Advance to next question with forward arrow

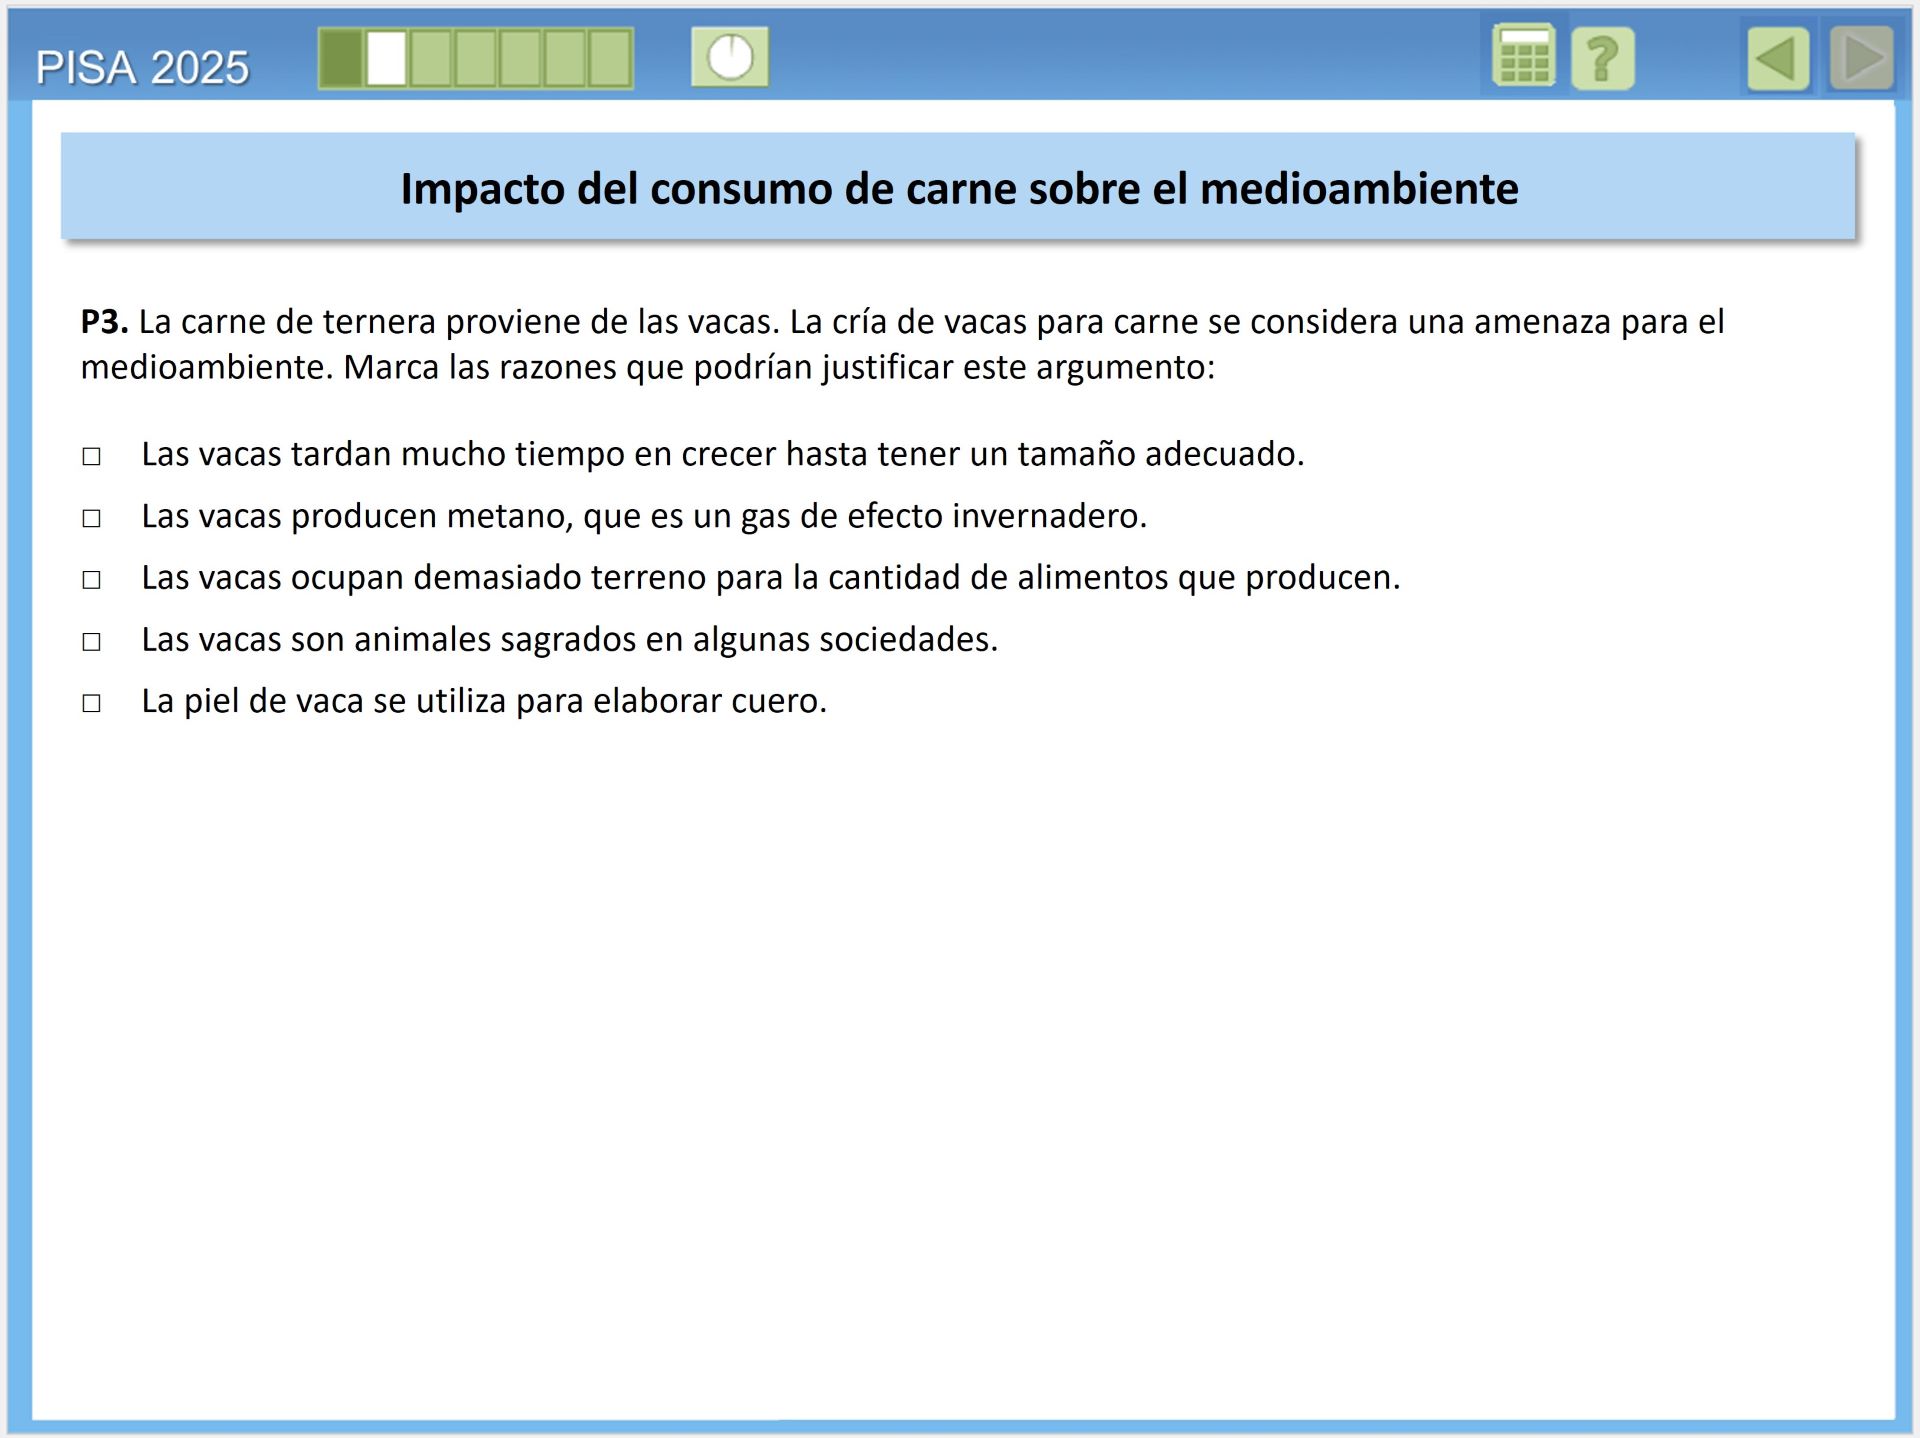1861,59
